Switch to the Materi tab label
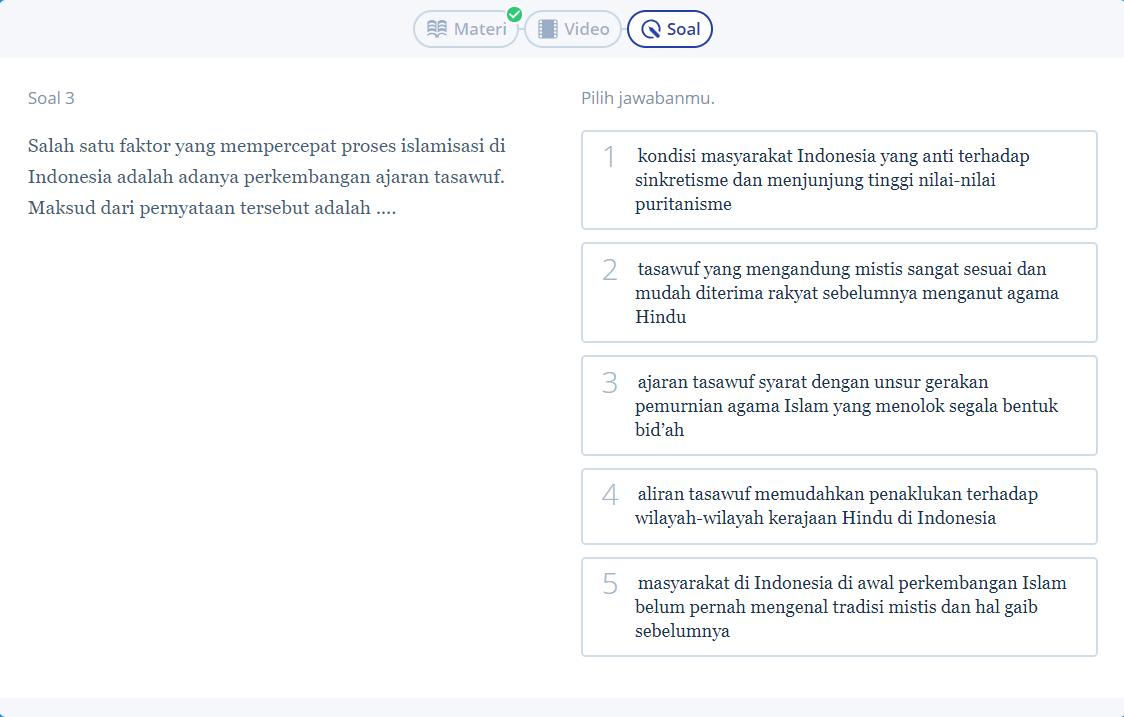This screenshot has height=717, width=1124. (x=480, y=29)
